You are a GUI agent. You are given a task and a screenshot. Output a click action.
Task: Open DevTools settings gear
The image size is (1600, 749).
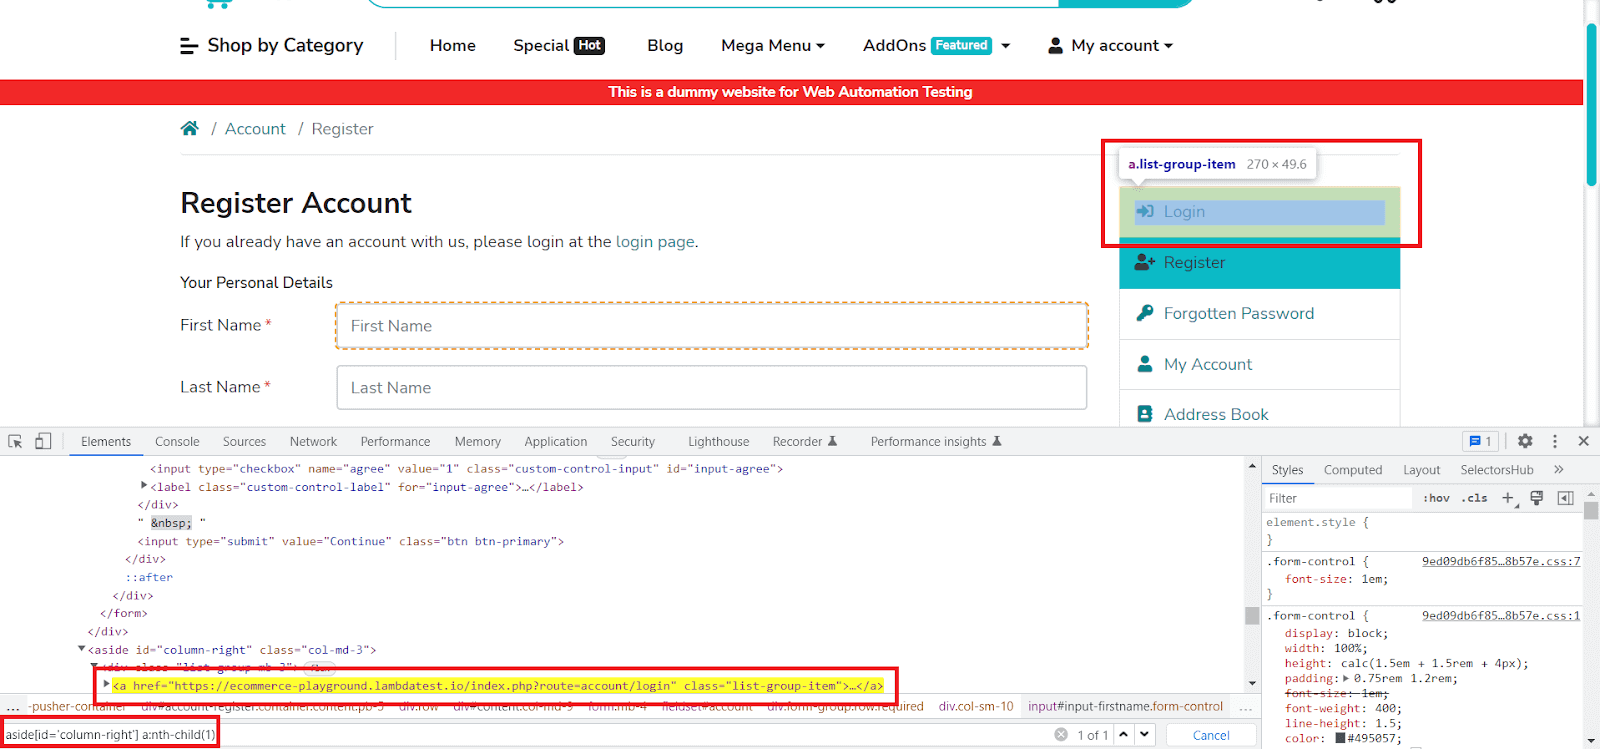pyautogui.click(x=1525, y=441)
